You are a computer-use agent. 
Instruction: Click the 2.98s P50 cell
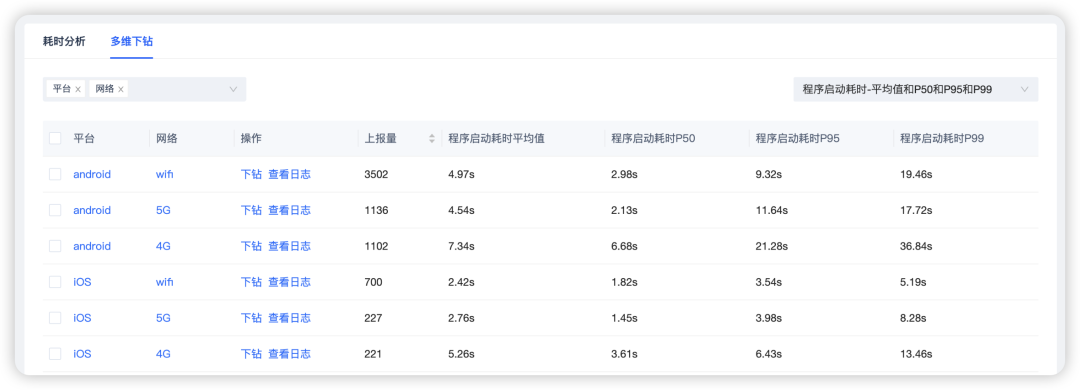(x=624, y=174)
